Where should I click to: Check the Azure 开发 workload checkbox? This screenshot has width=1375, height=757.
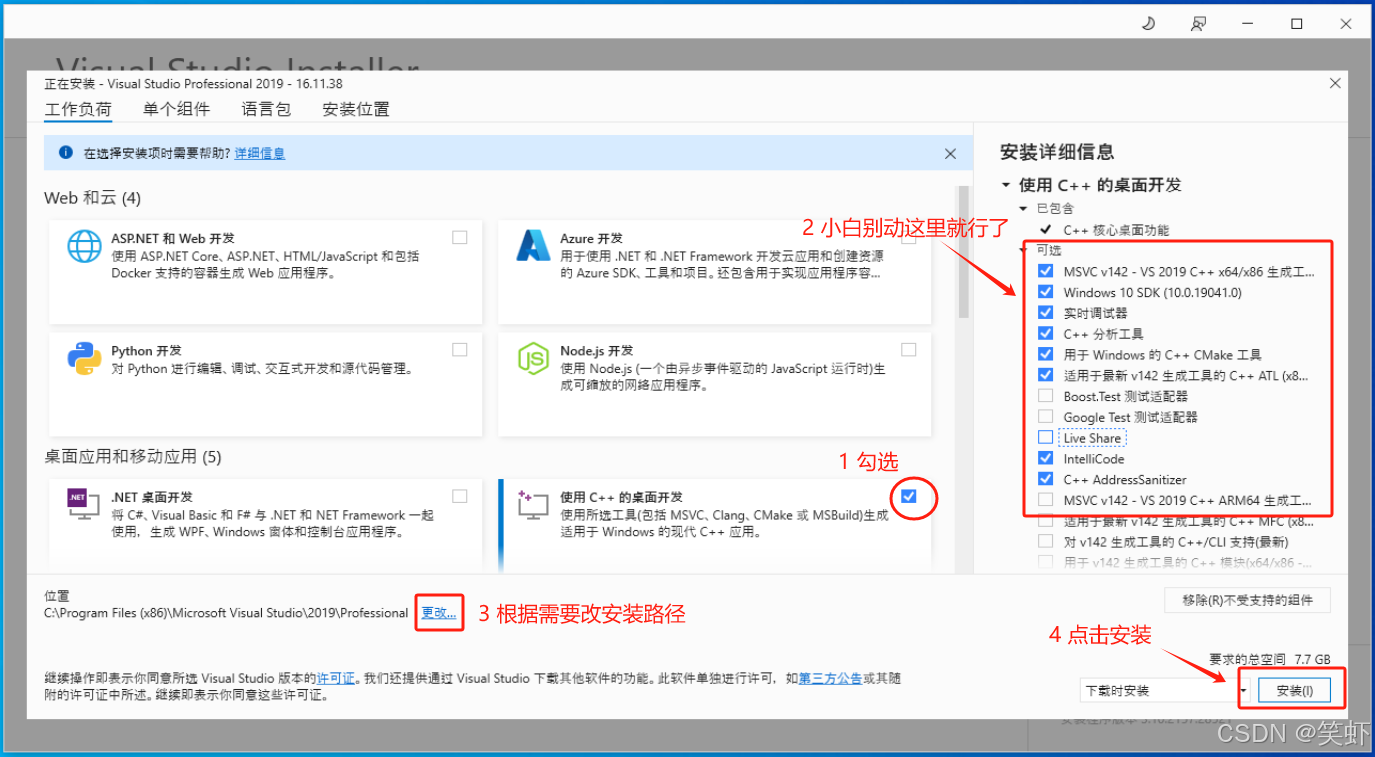pyautogui.click(x=908, y=237)
